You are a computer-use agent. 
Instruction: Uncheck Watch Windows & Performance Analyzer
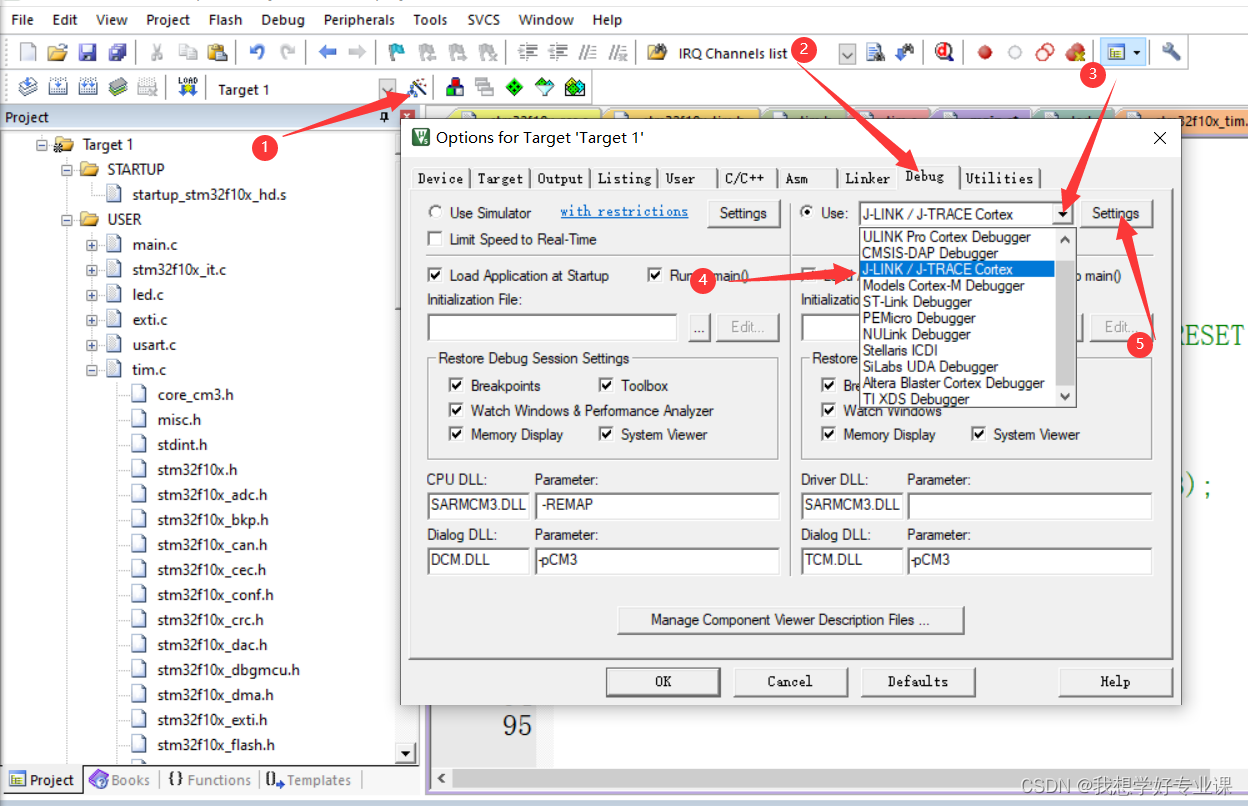click(x=457, y=410)
